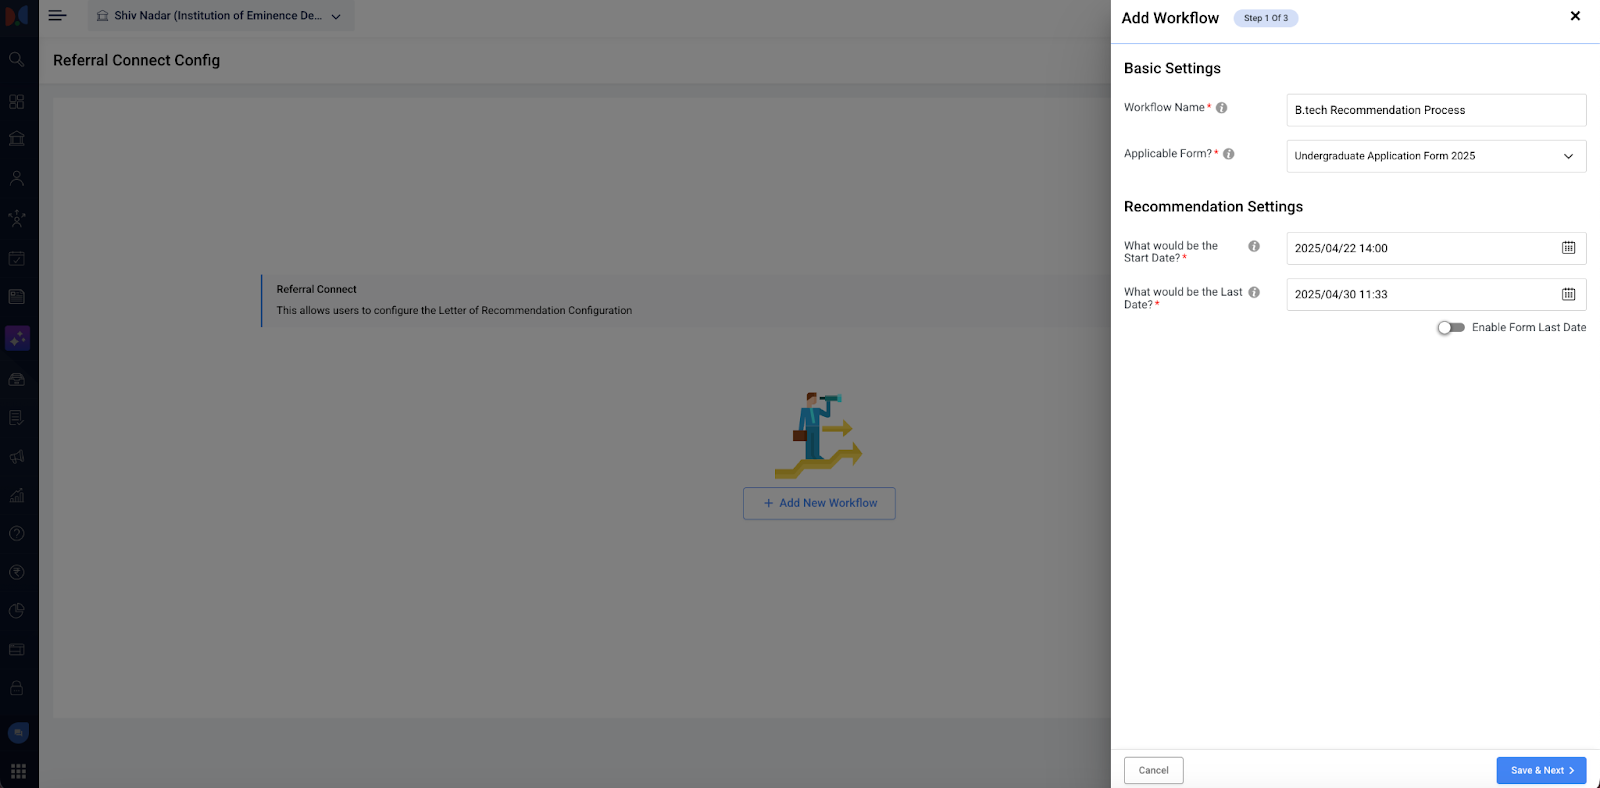Open the Shiv Nadar institution selector dropdown
Image resolution: width=1600 pixels, height=788 pixels.
click(x=221, y=16)
